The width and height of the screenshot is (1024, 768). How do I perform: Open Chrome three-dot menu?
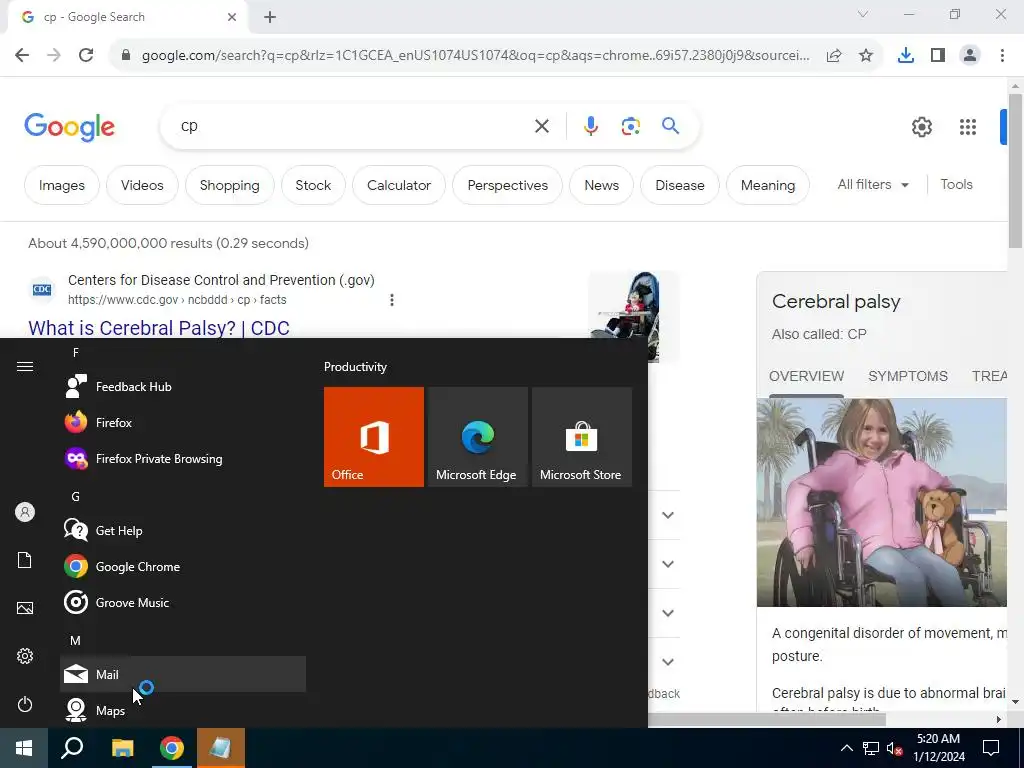(x=1002, y=56)
